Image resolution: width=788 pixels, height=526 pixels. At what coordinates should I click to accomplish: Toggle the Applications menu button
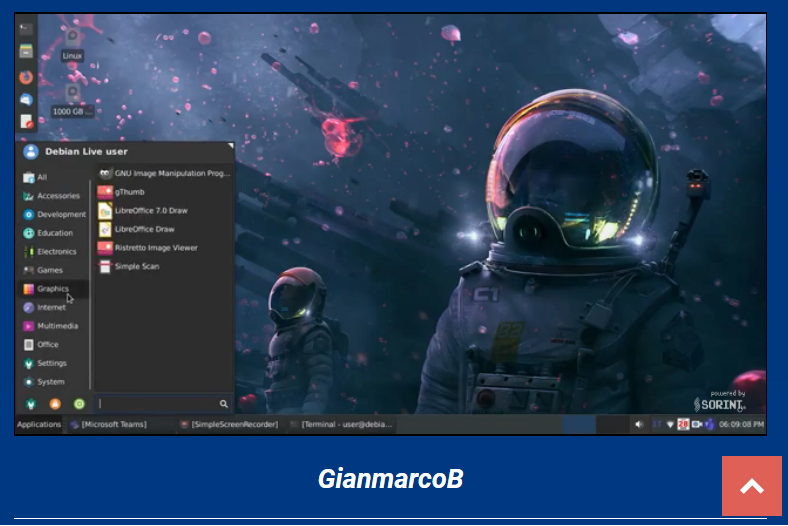click(x=39, y=424)
